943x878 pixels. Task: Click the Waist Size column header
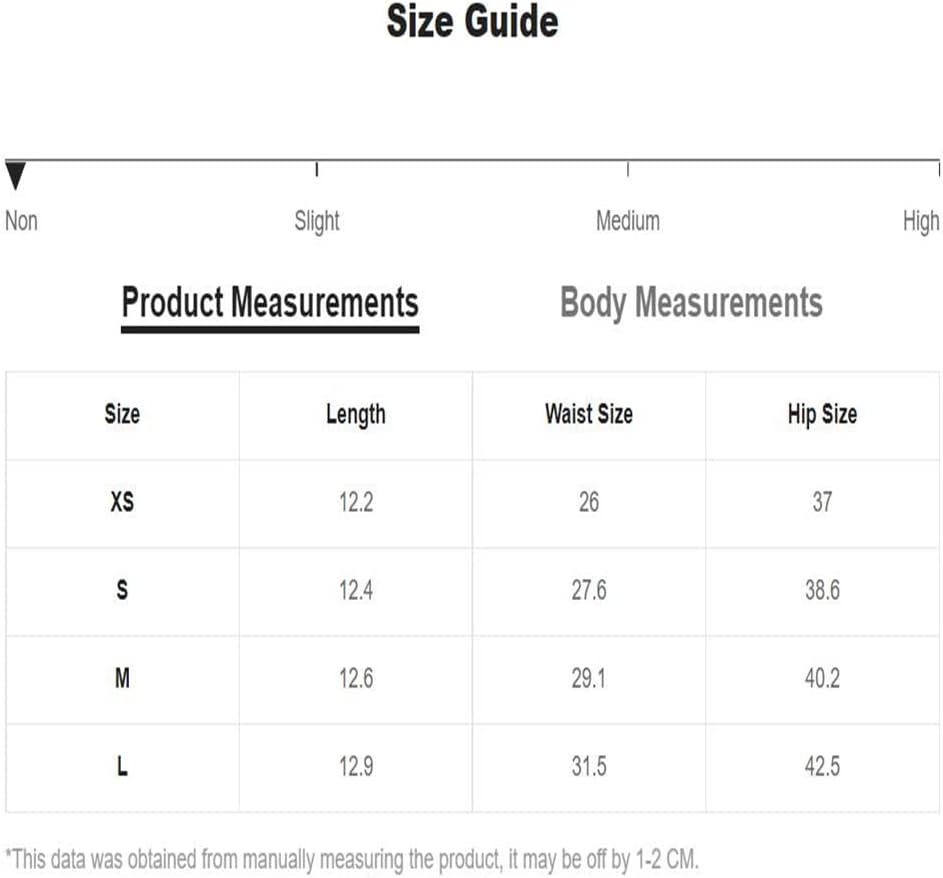click(x=589, y=414)
